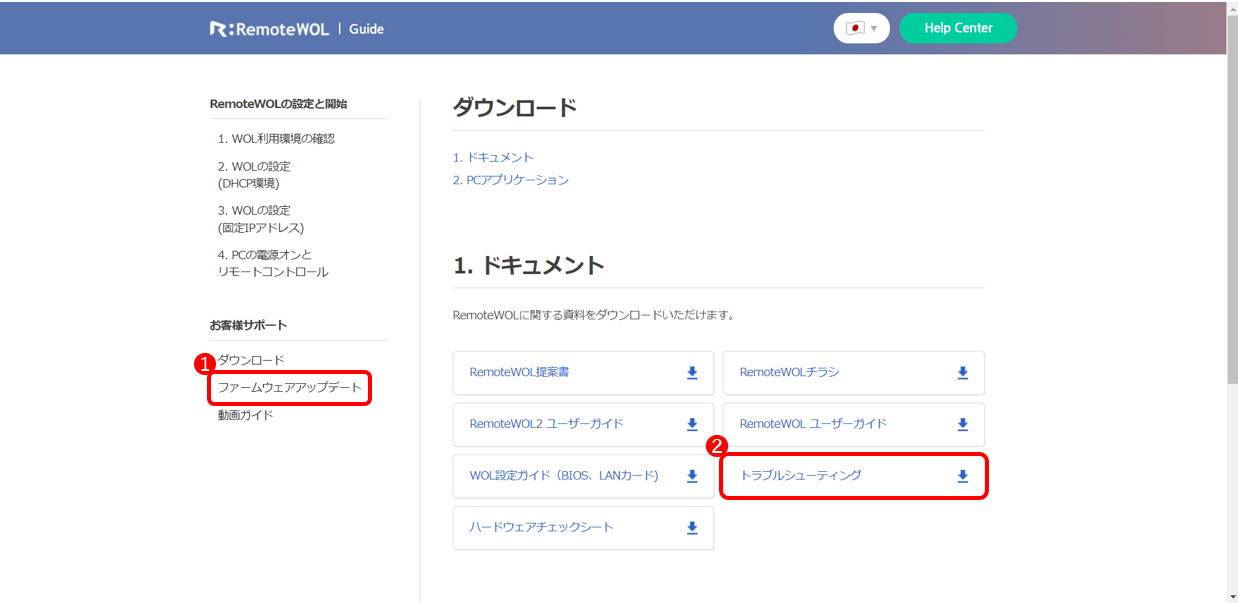Image resolution: width=1238 pixels, height=604 pixels.
Task: Download icon on RemoteWOL ユーザーガイド card
Action: pyautogui.click(x=963, y=424)
